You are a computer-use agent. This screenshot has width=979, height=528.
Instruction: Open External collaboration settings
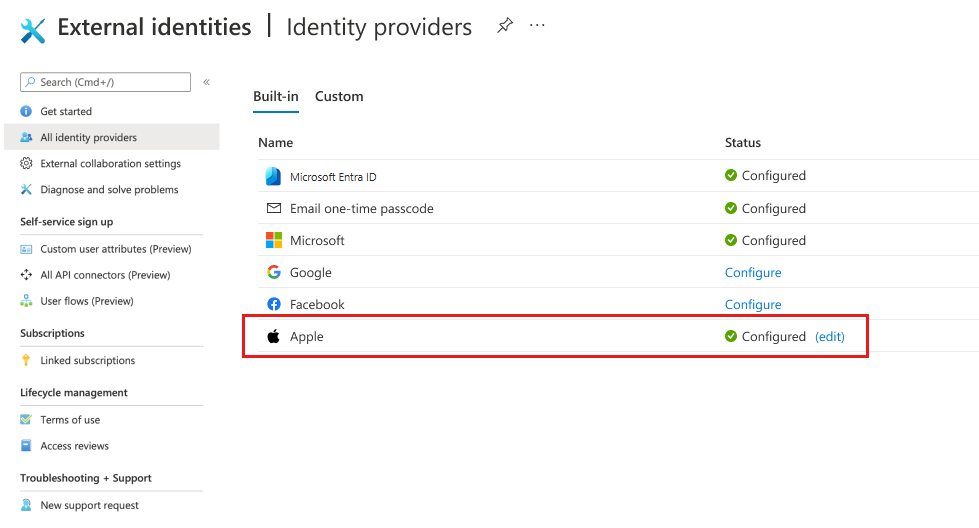tap(111, 164)
